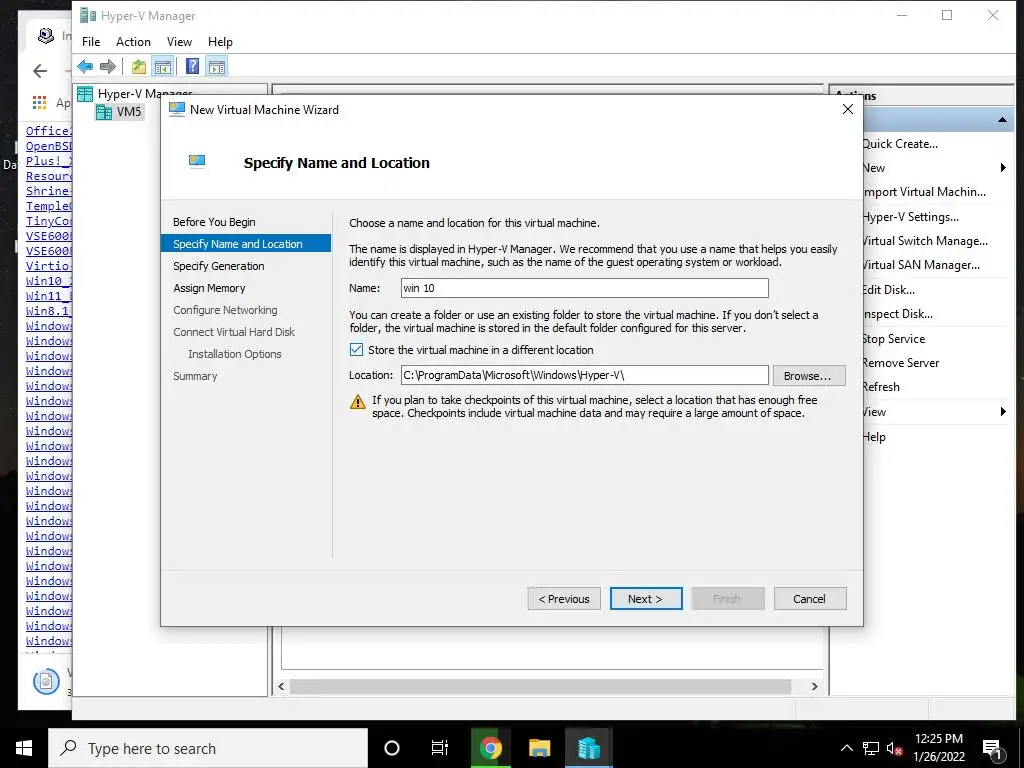Click the horizontal scrollbar track
This screenshot has width=1024, height=768.
point(541,686)
